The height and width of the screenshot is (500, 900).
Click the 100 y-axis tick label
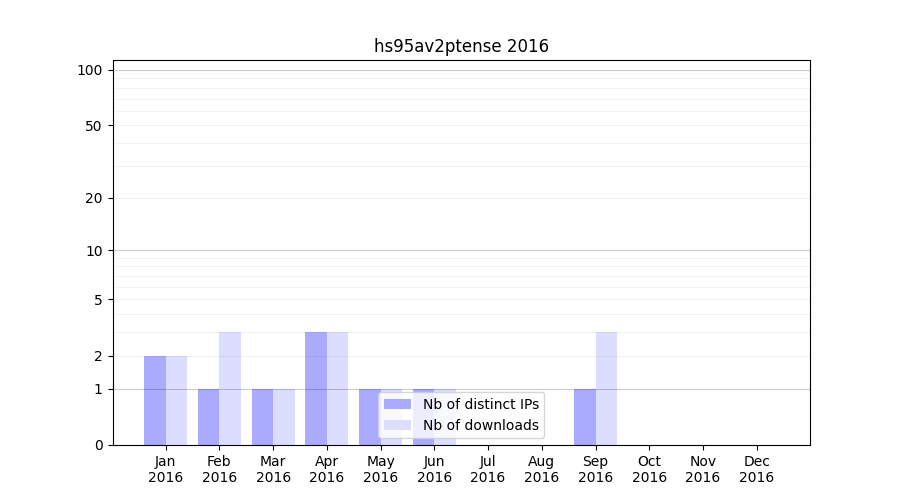pos(90,70)
